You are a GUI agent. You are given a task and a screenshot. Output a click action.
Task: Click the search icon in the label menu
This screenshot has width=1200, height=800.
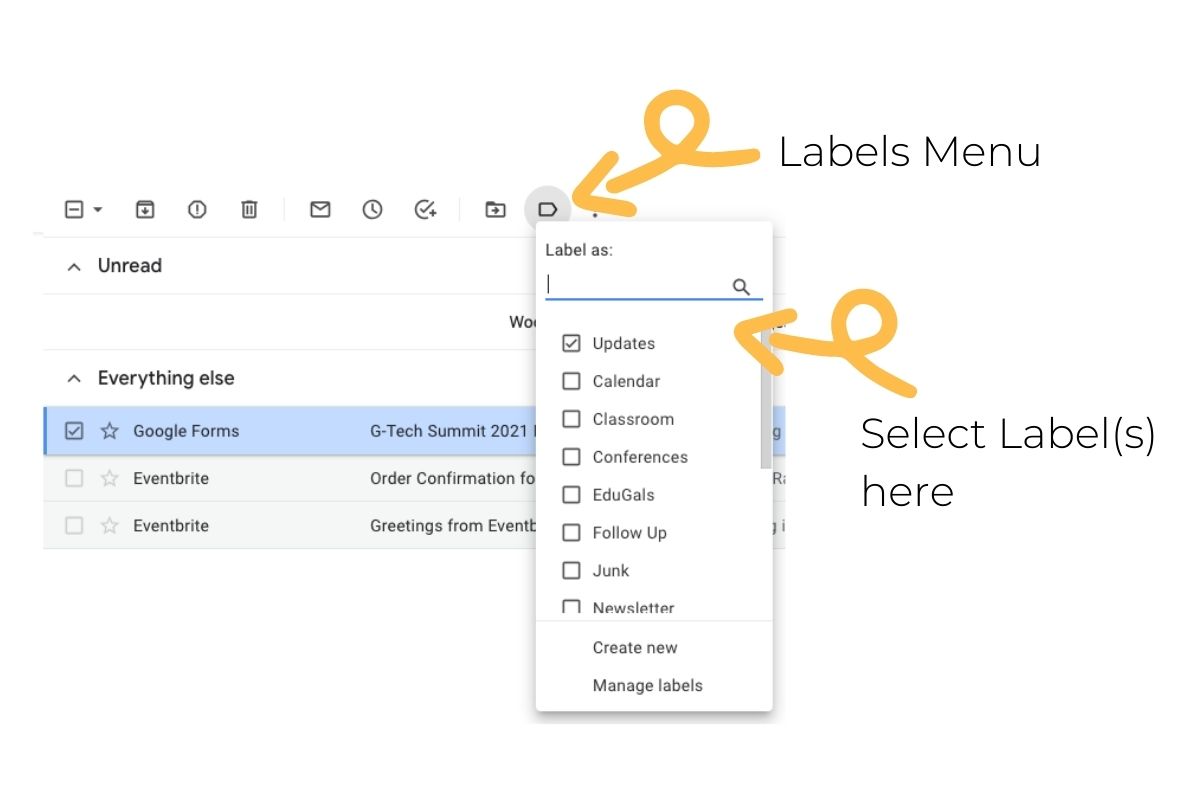[x=741, y=286]
